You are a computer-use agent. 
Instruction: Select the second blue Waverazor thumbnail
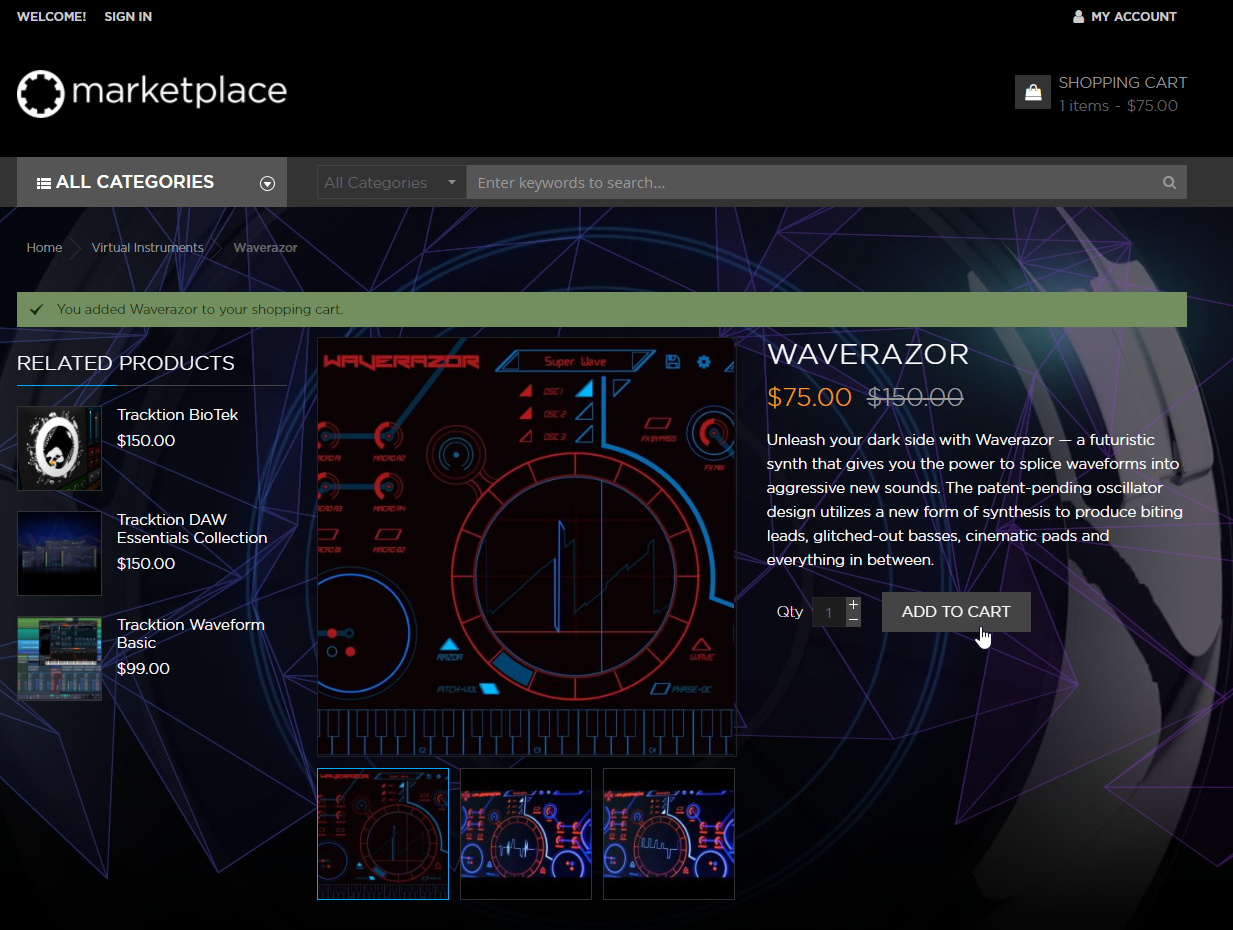[x=526, y=834]
